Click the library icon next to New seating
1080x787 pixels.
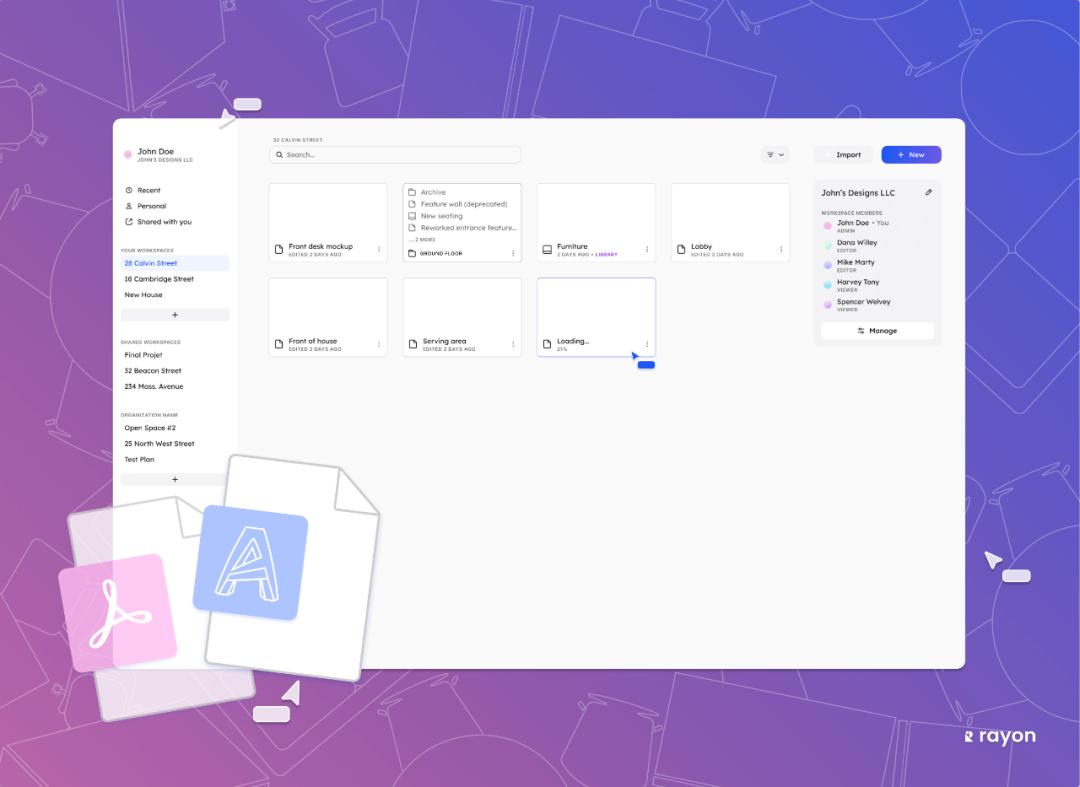pyautogui.click(x=412, y=216)
